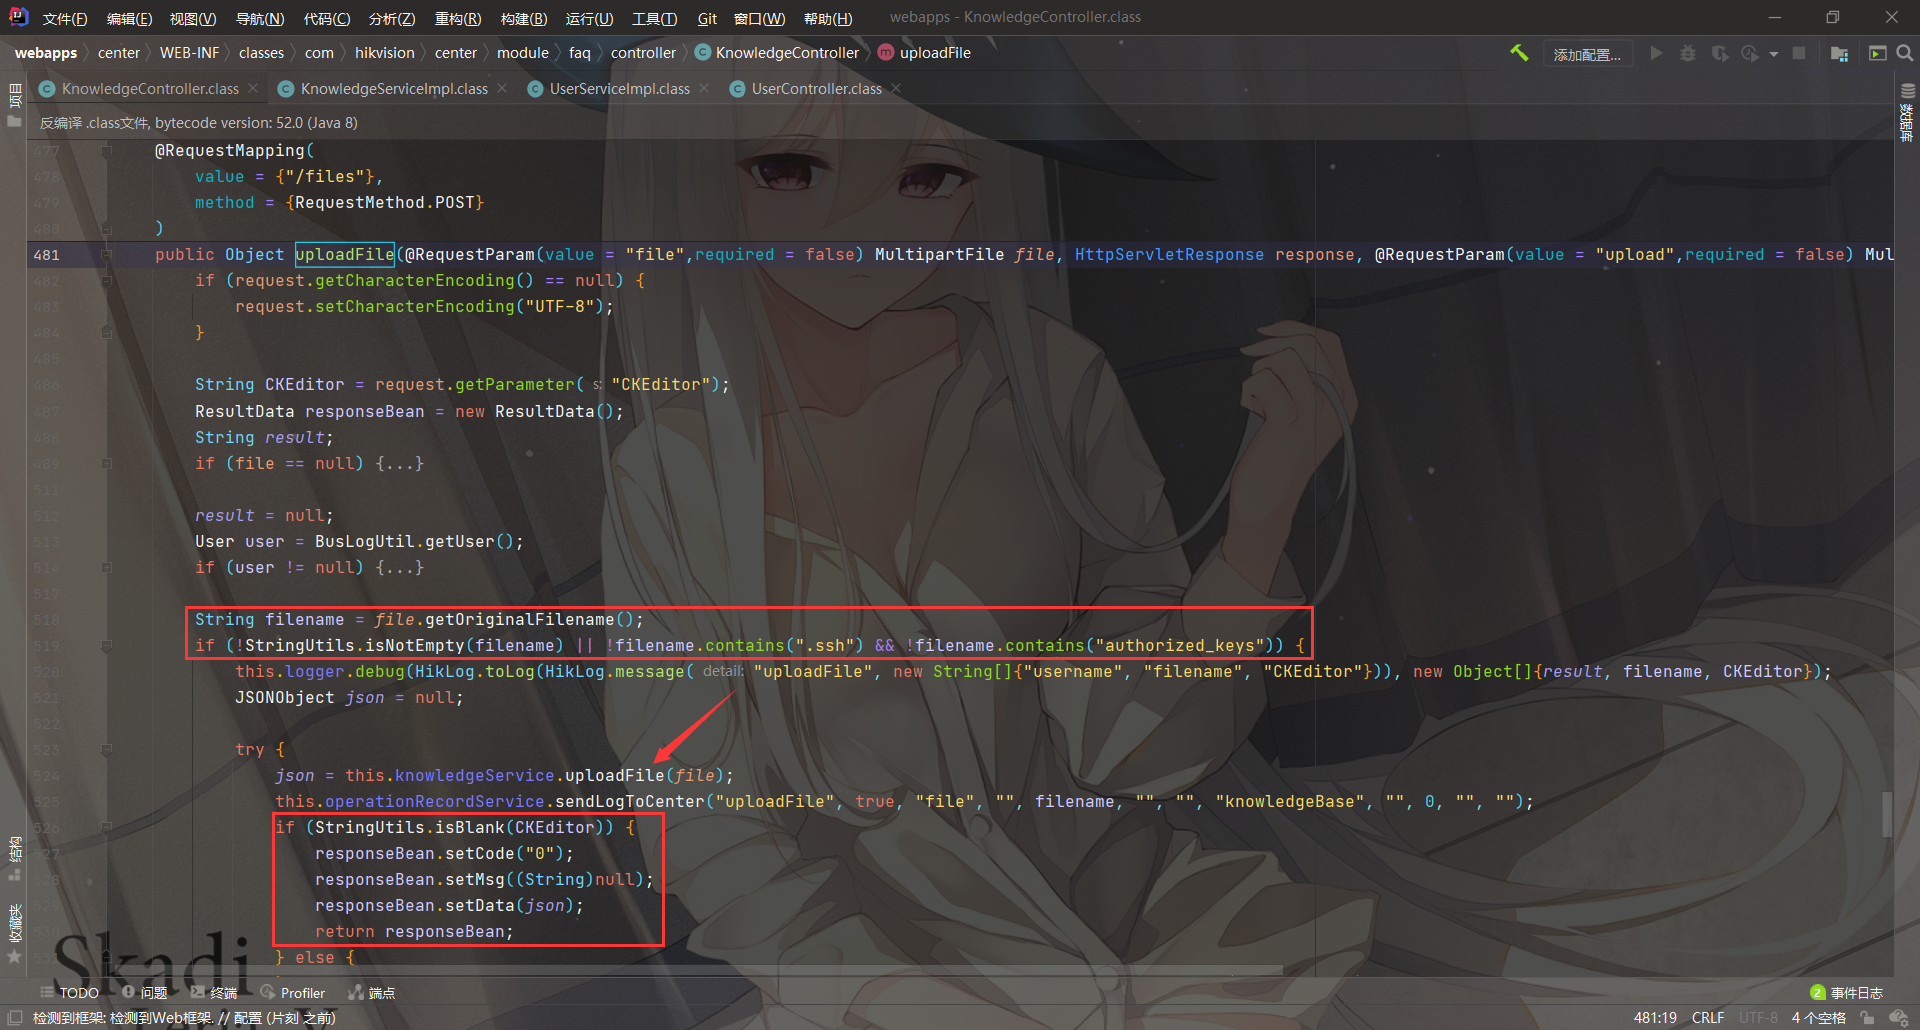This screenshot has width=1920, height=1030.
Task: Open the 导航(N) menu
Action: (260, 19)
